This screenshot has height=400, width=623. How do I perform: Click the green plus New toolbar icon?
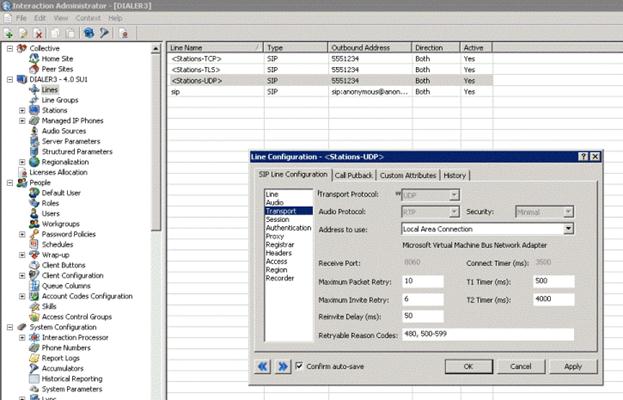9,32
